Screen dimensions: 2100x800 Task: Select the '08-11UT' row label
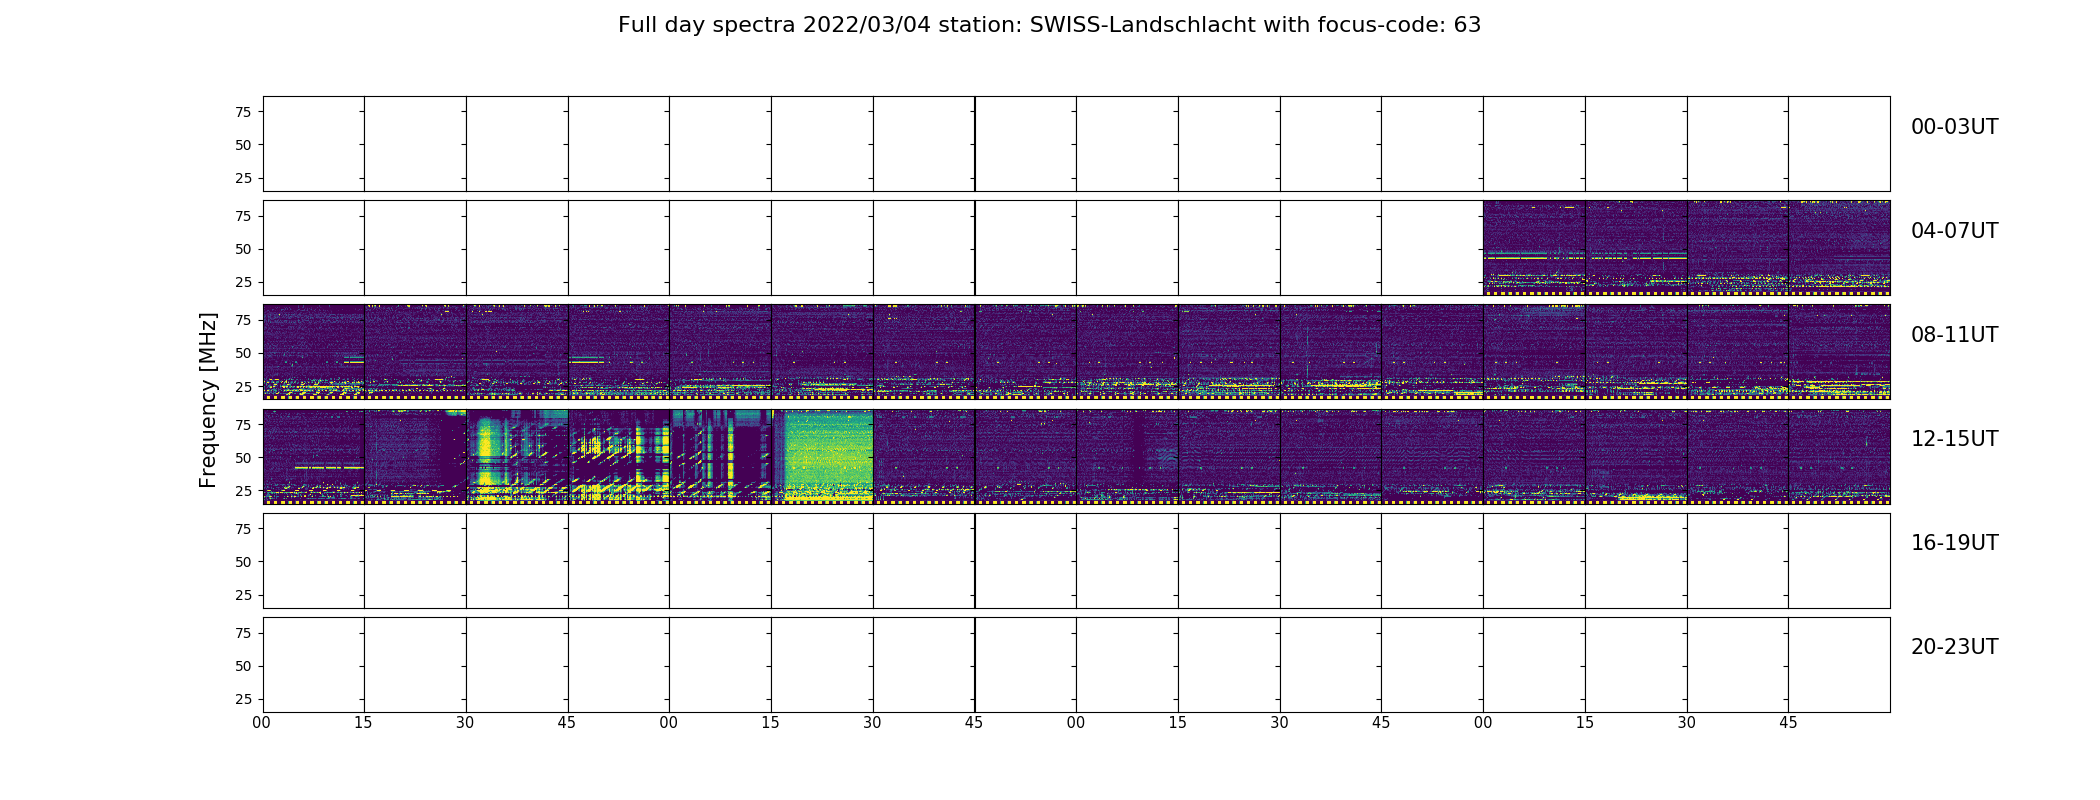pyautogui.click(x=1954, y=335)
